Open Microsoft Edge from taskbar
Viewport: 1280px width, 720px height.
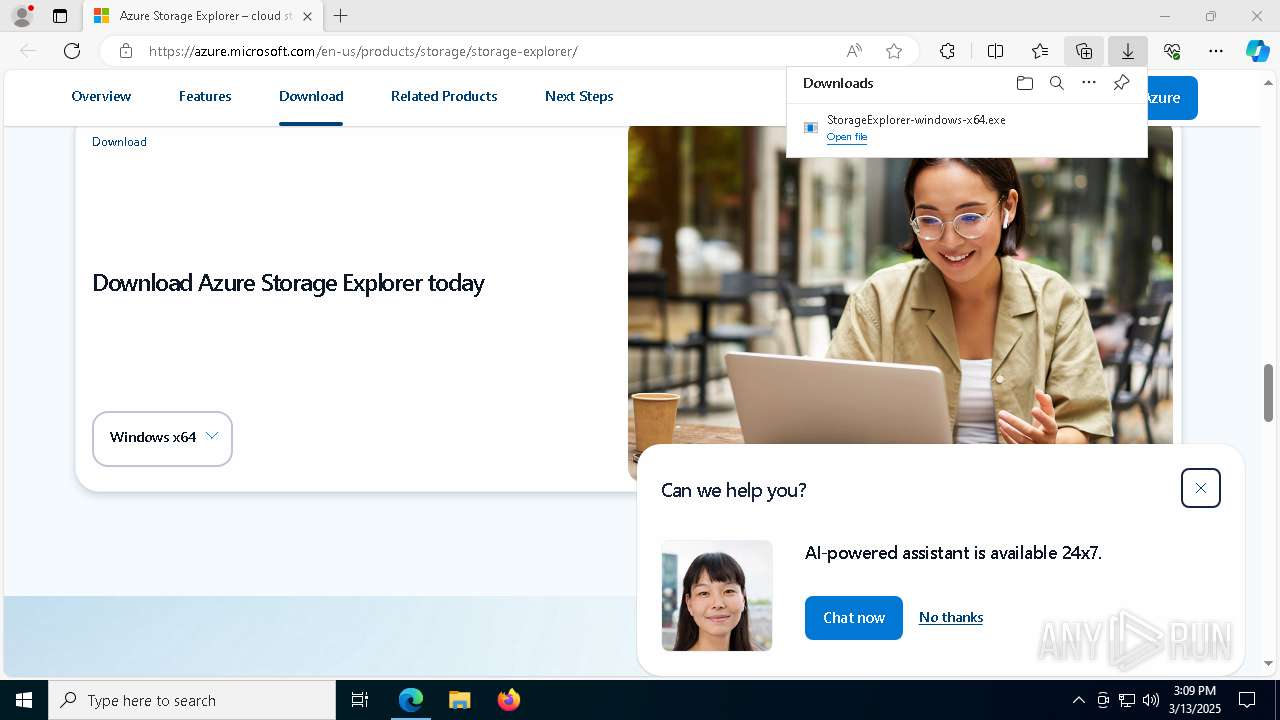click(411, 700)
